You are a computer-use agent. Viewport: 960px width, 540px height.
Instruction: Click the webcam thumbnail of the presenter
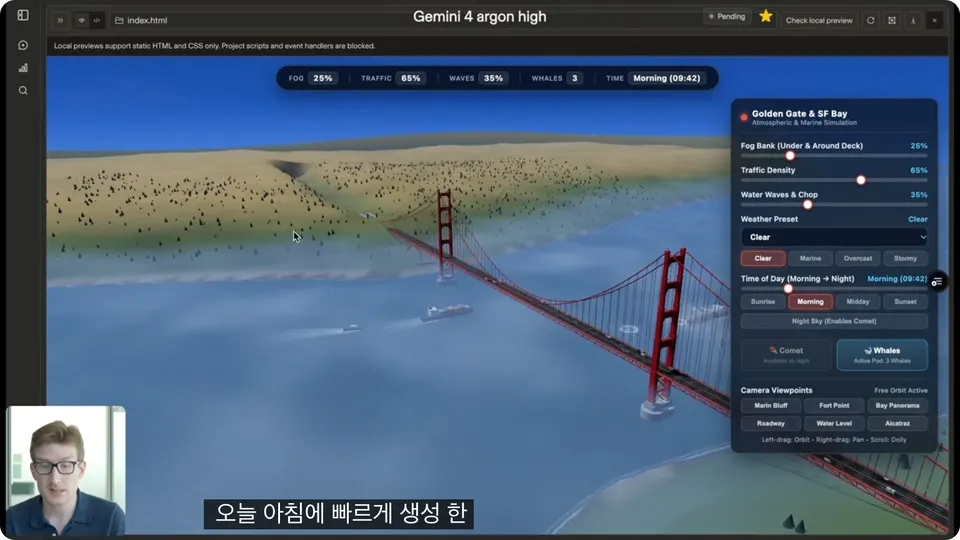click(x=66, y=470)
